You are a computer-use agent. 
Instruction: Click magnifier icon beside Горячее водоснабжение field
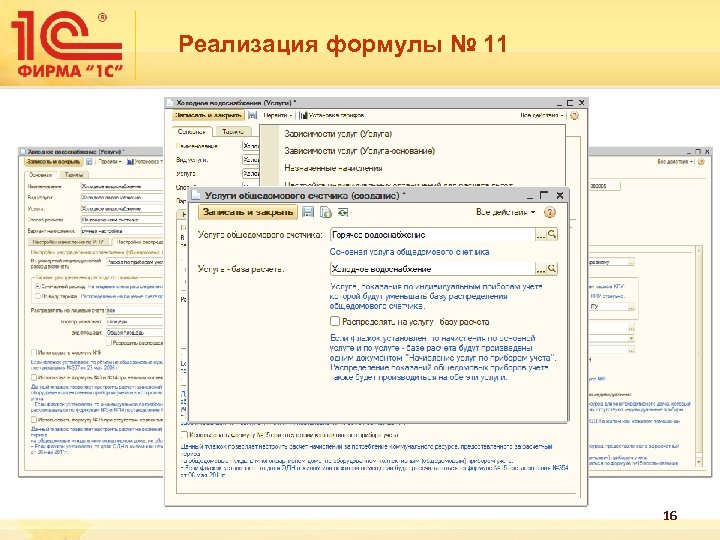click(x=552, y=234)
